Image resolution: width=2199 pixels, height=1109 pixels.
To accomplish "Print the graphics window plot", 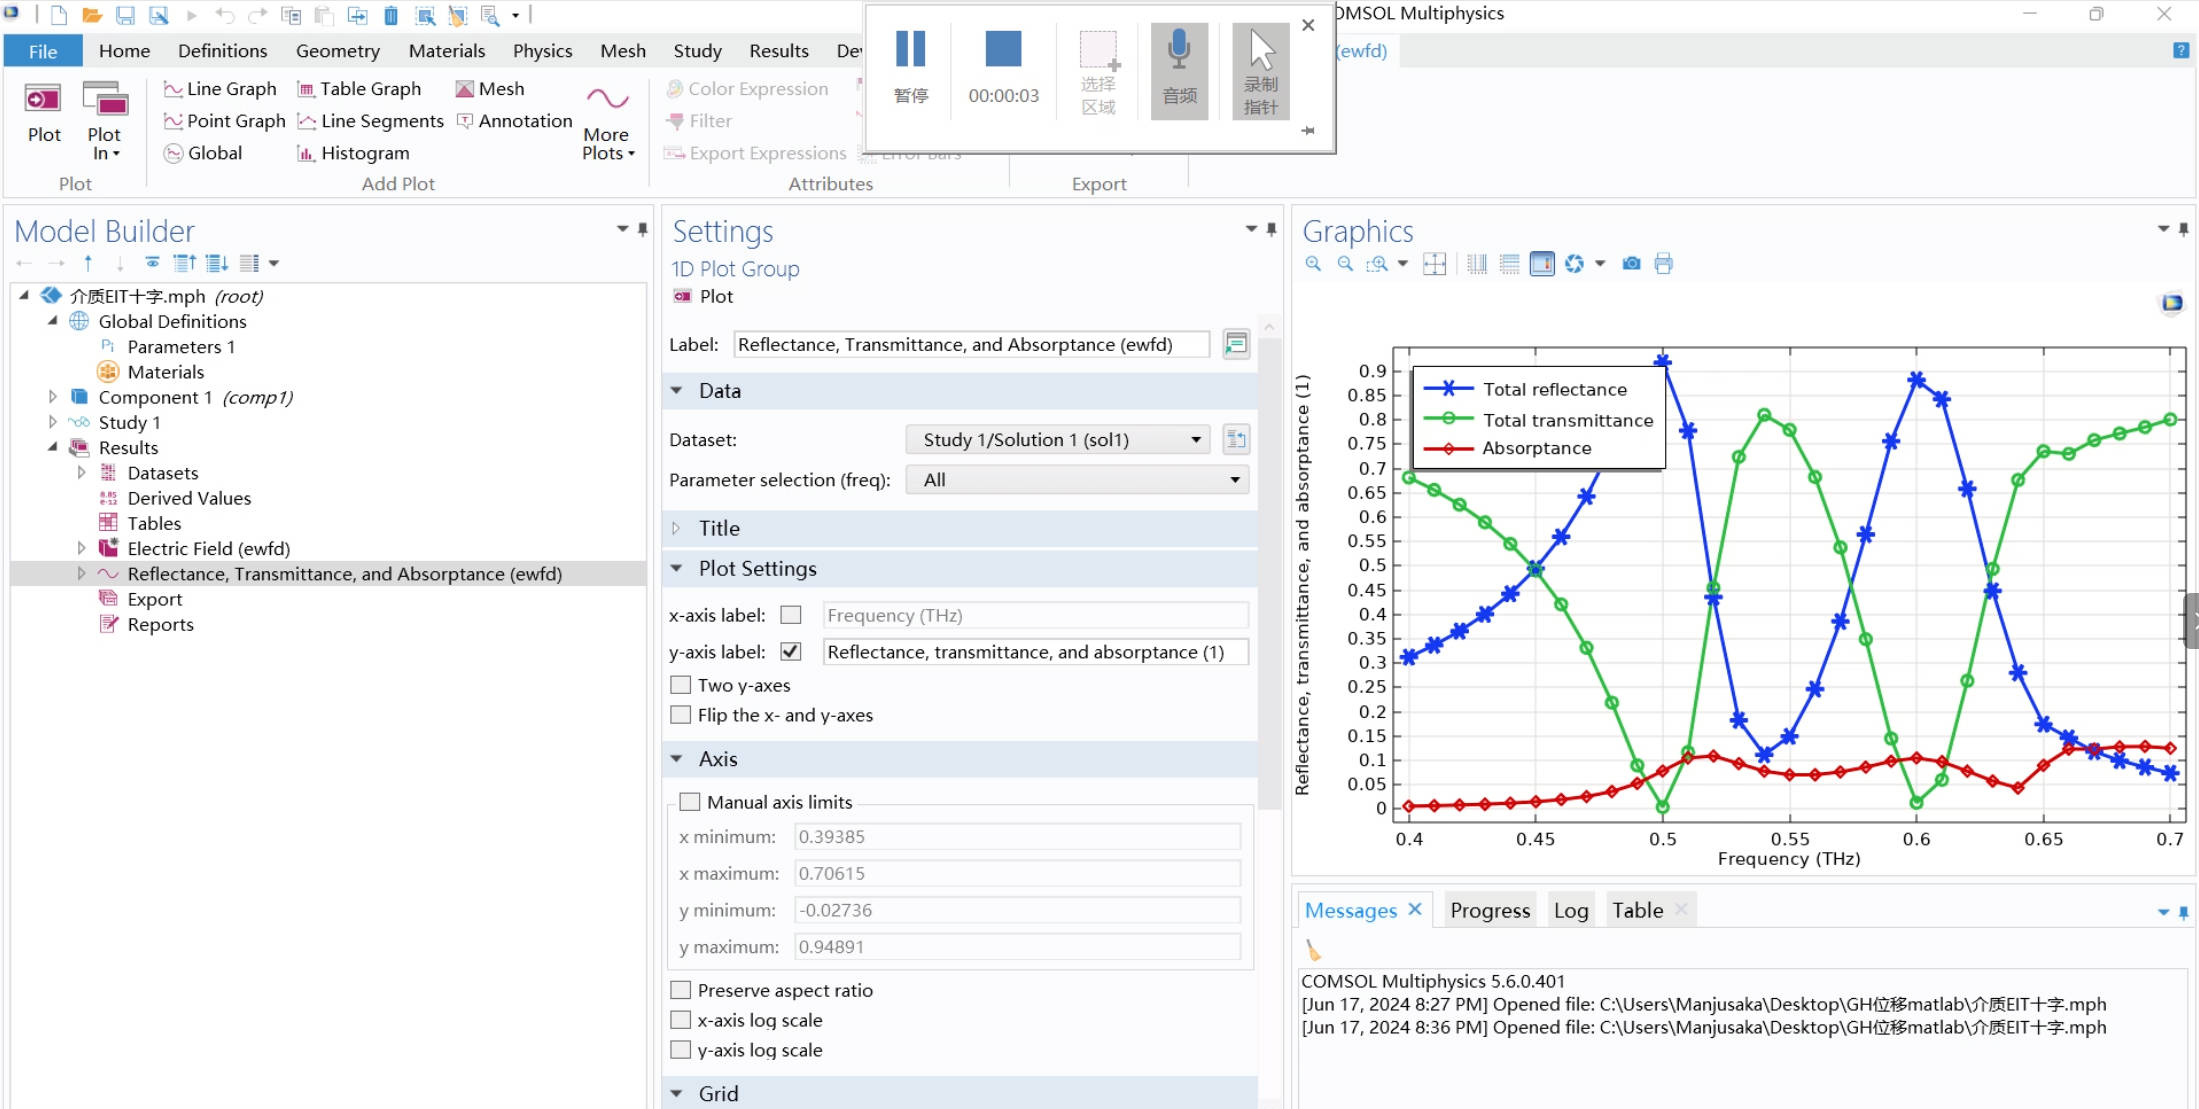I will (1663, 264).
